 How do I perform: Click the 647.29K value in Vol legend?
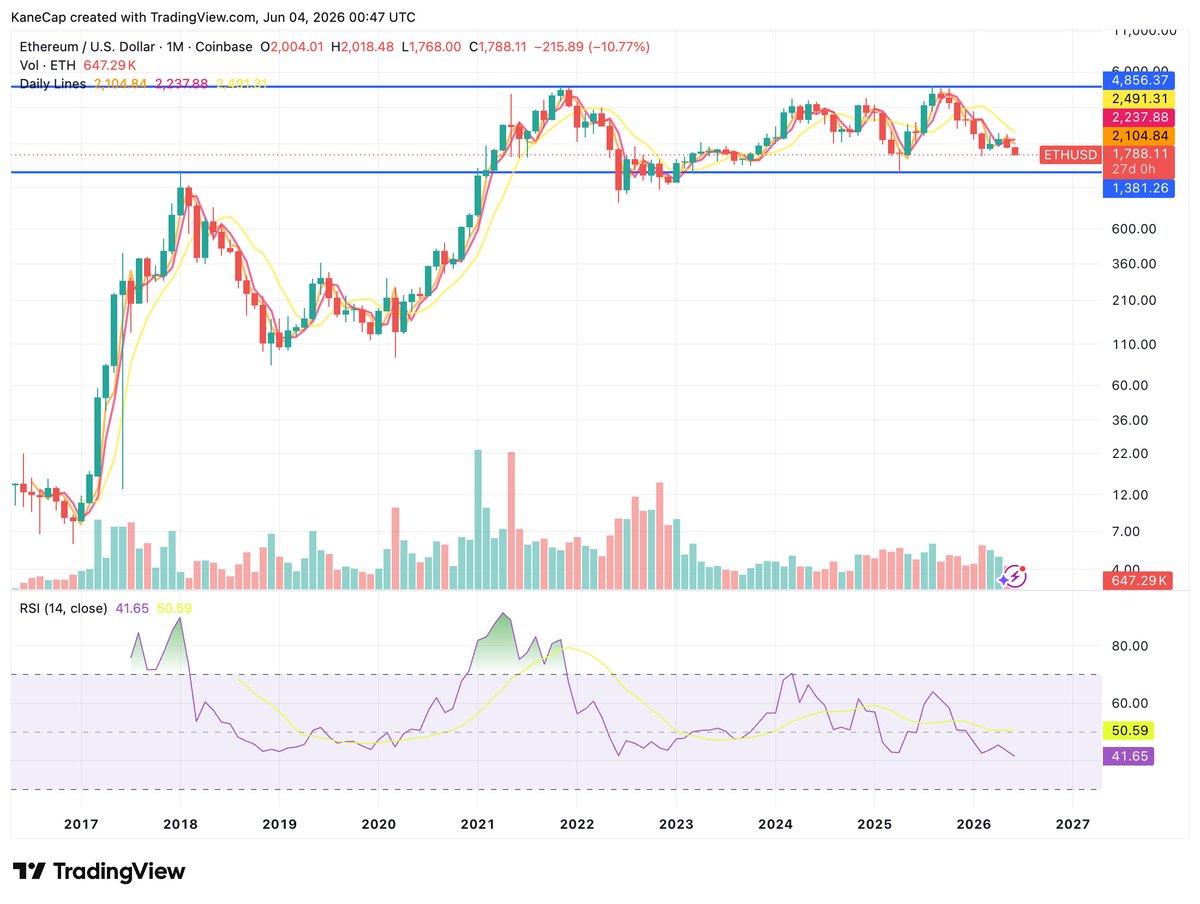[109, 66]
